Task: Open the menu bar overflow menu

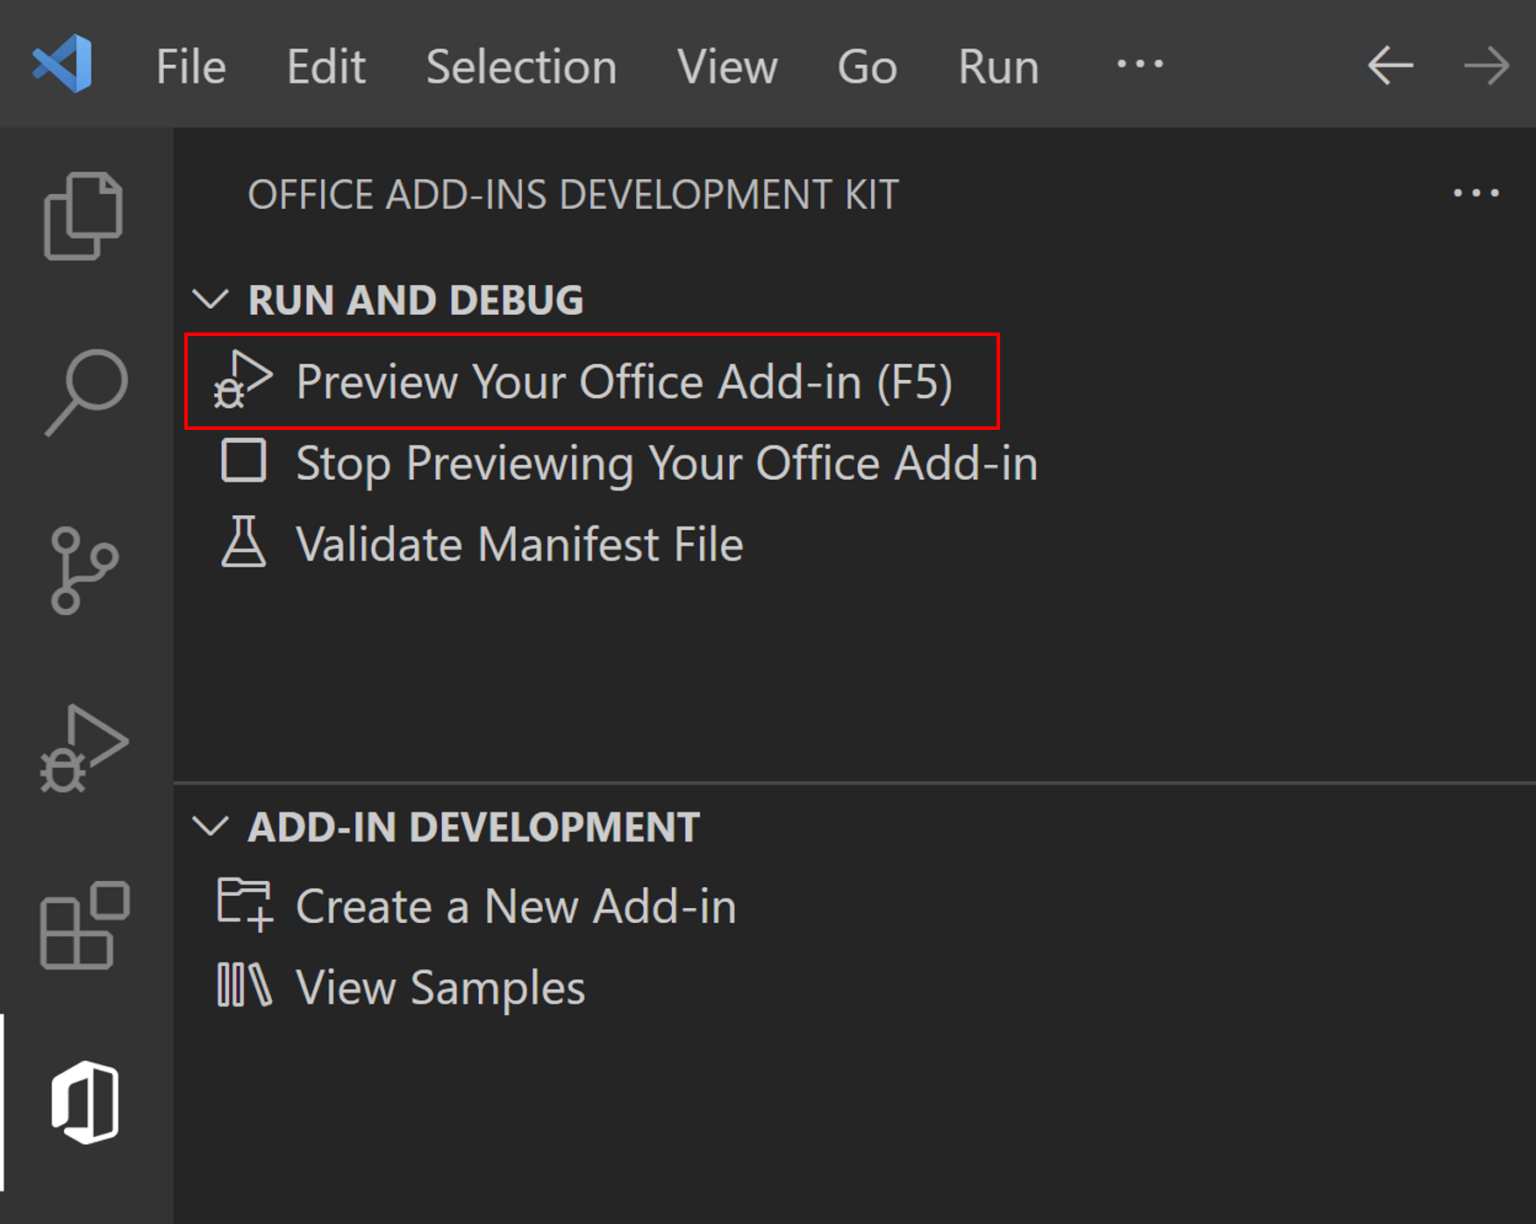Action: pos(1139,66)
